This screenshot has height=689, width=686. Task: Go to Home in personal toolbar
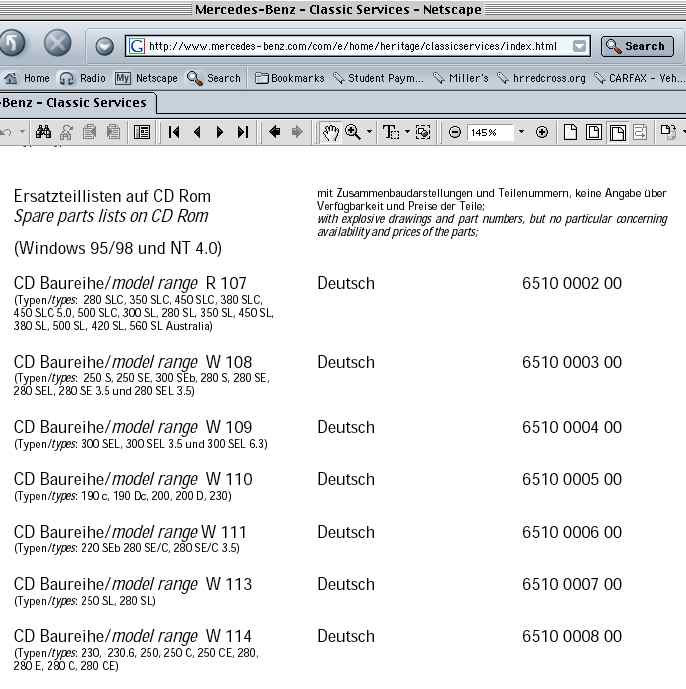(x=28, y=78)
